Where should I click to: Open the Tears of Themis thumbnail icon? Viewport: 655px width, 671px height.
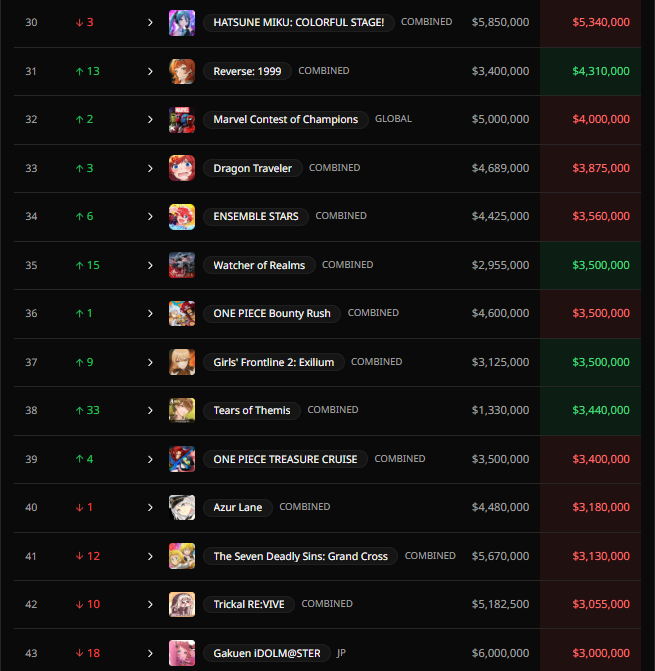(x=182, y=410)
